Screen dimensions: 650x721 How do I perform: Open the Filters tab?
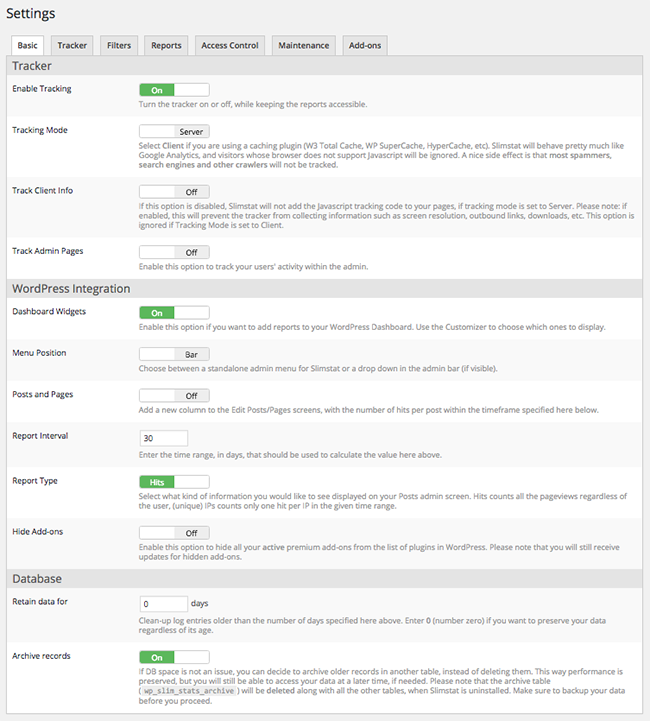118,45
